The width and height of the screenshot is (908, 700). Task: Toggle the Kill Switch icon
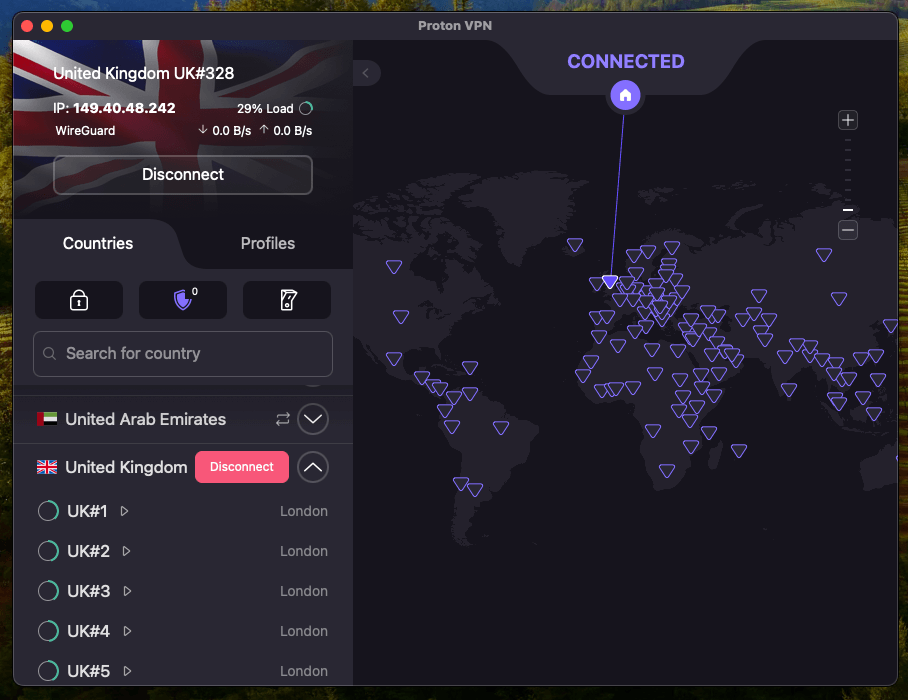(x=287, y=300)
